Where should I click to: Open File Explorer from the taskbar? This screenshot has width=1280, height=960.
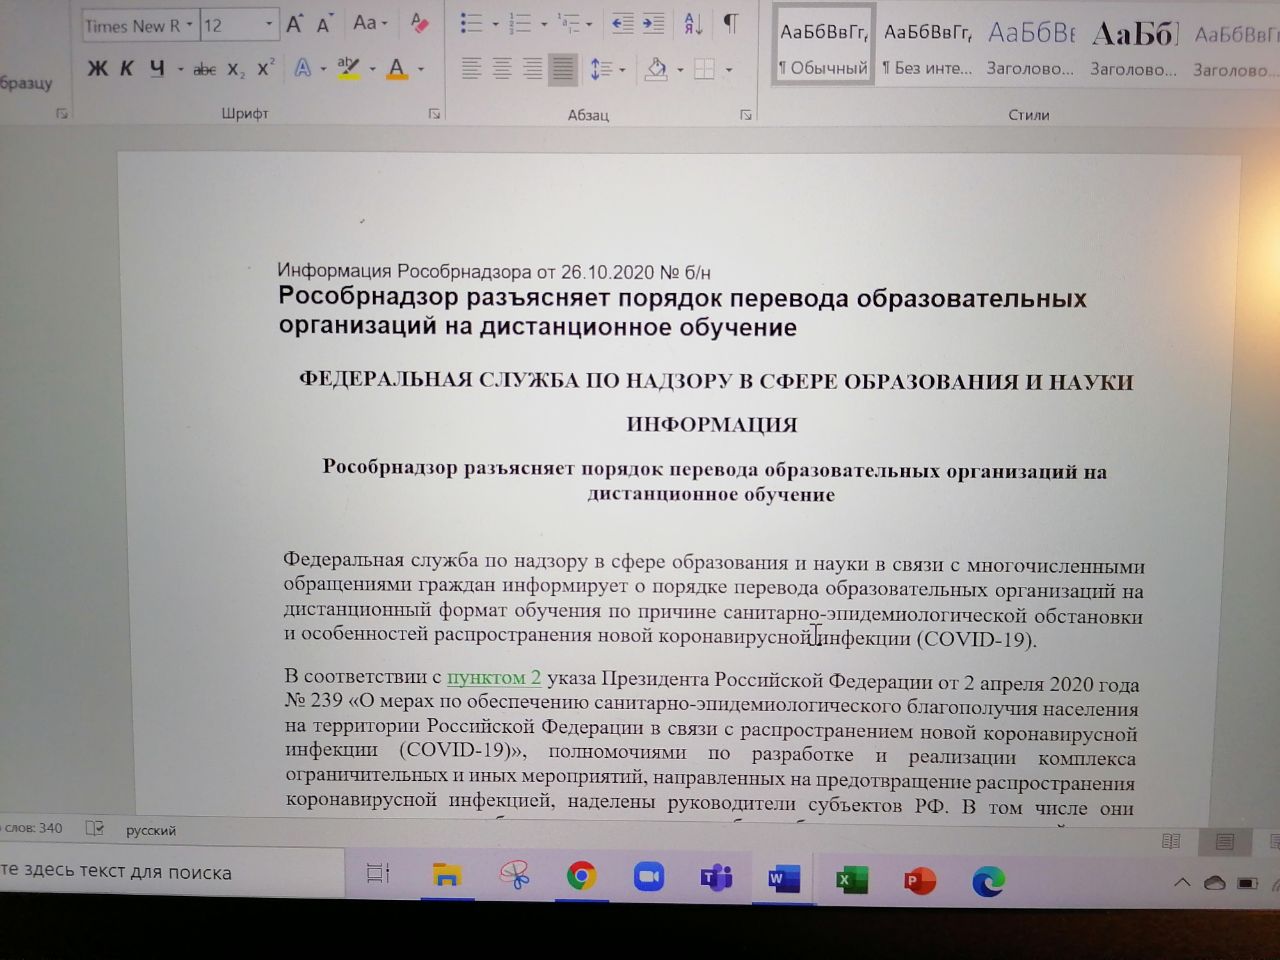tap(446, 876)
